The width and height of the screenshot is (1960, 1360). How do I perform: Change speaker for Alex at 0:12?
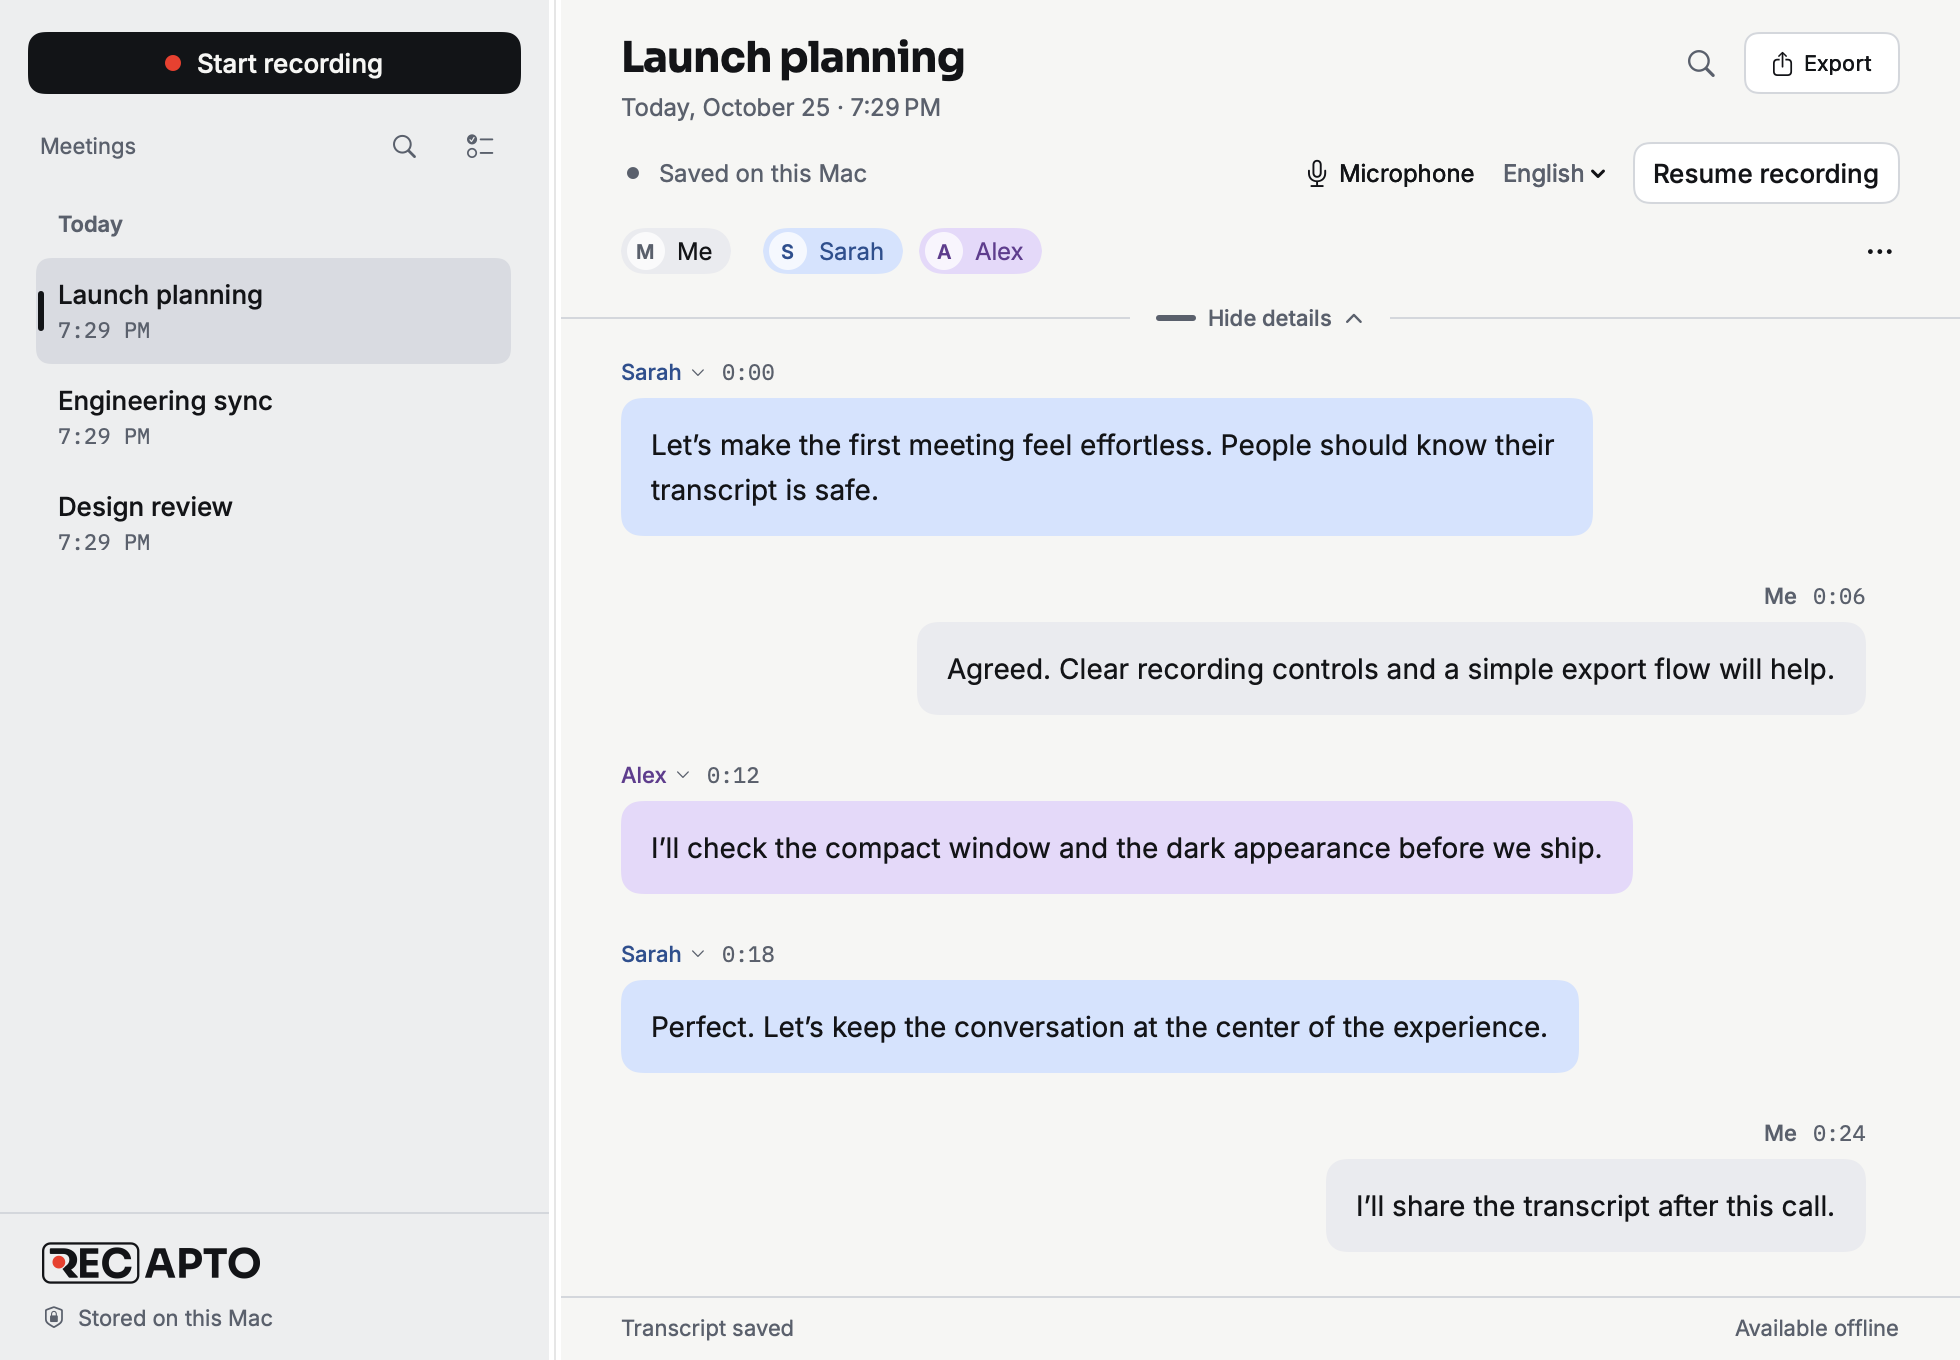pos(655,775)
